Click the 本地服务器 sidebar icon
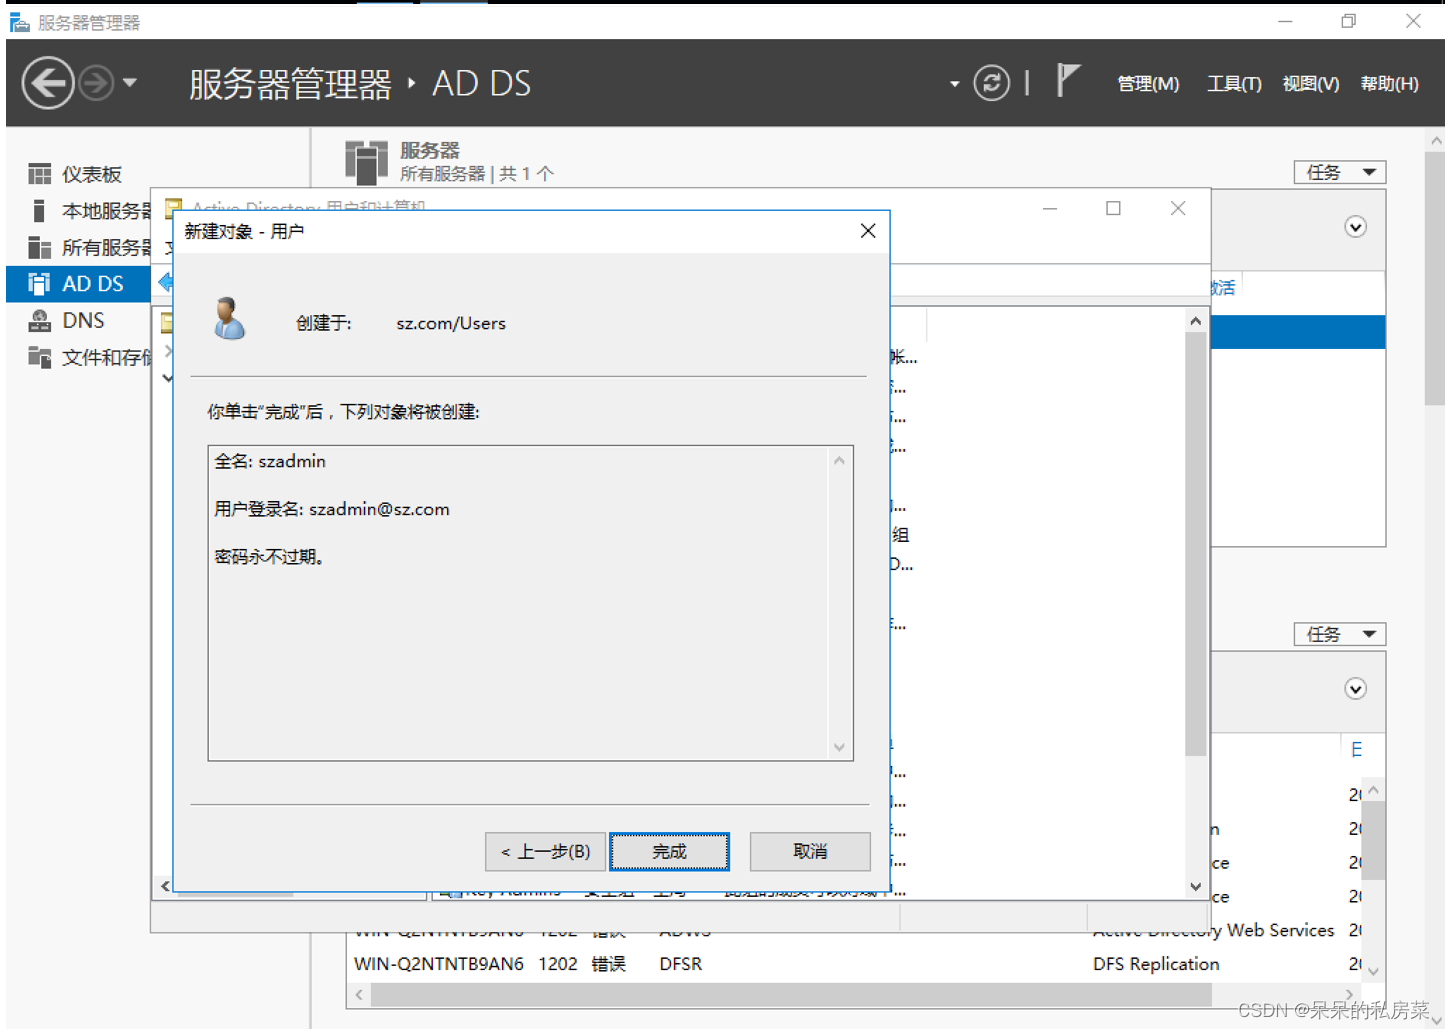1445x1029 pixels. [x=39, y=211]
